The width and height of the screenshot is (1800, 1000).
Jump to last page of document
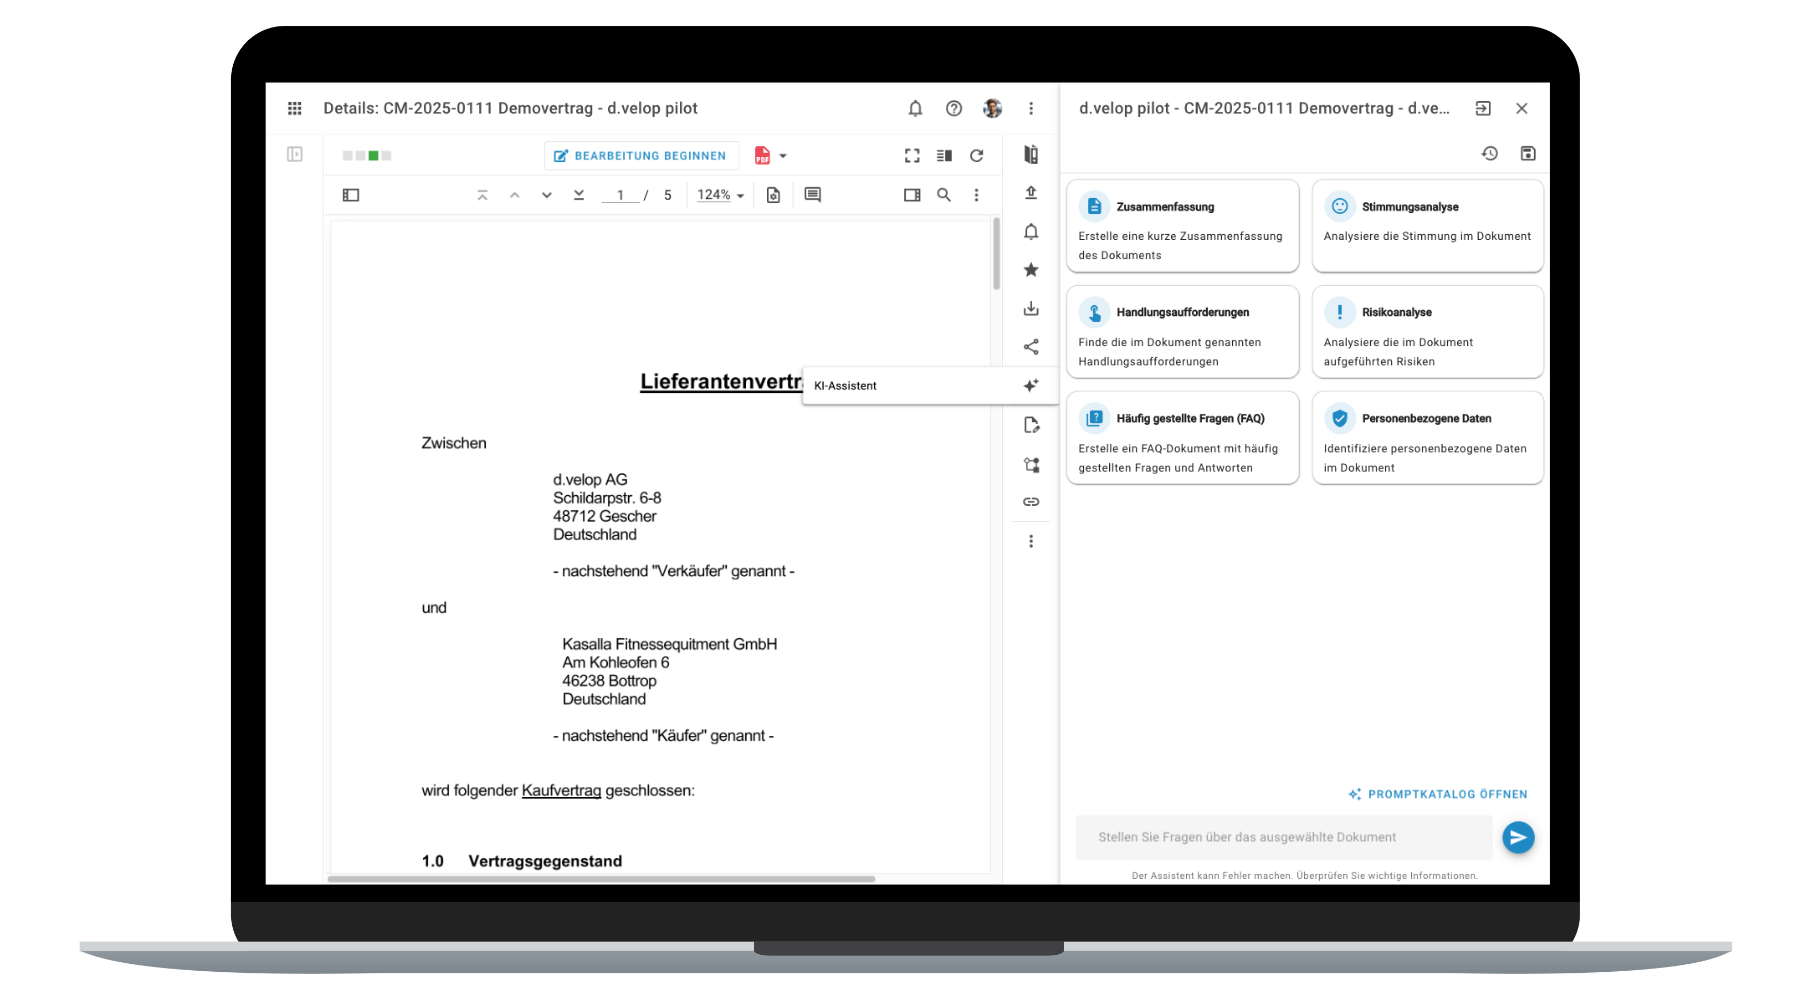click(x=579, y=195)
